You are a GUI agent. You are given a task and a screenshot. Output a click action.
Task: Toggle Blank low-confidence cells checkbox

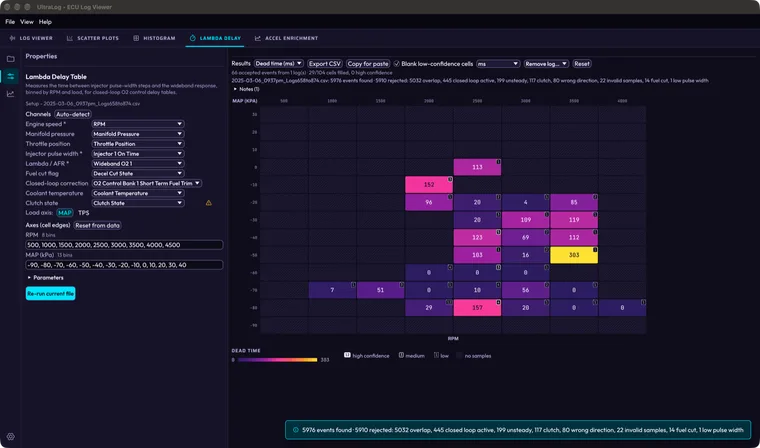[x=396, y=64]
